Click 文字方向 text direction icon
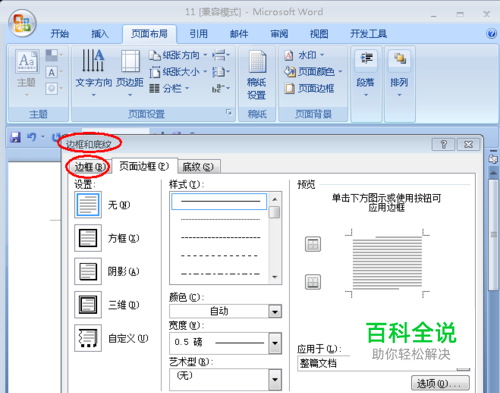The height and width of the screenshot is (393, 500). coord(94,73)
